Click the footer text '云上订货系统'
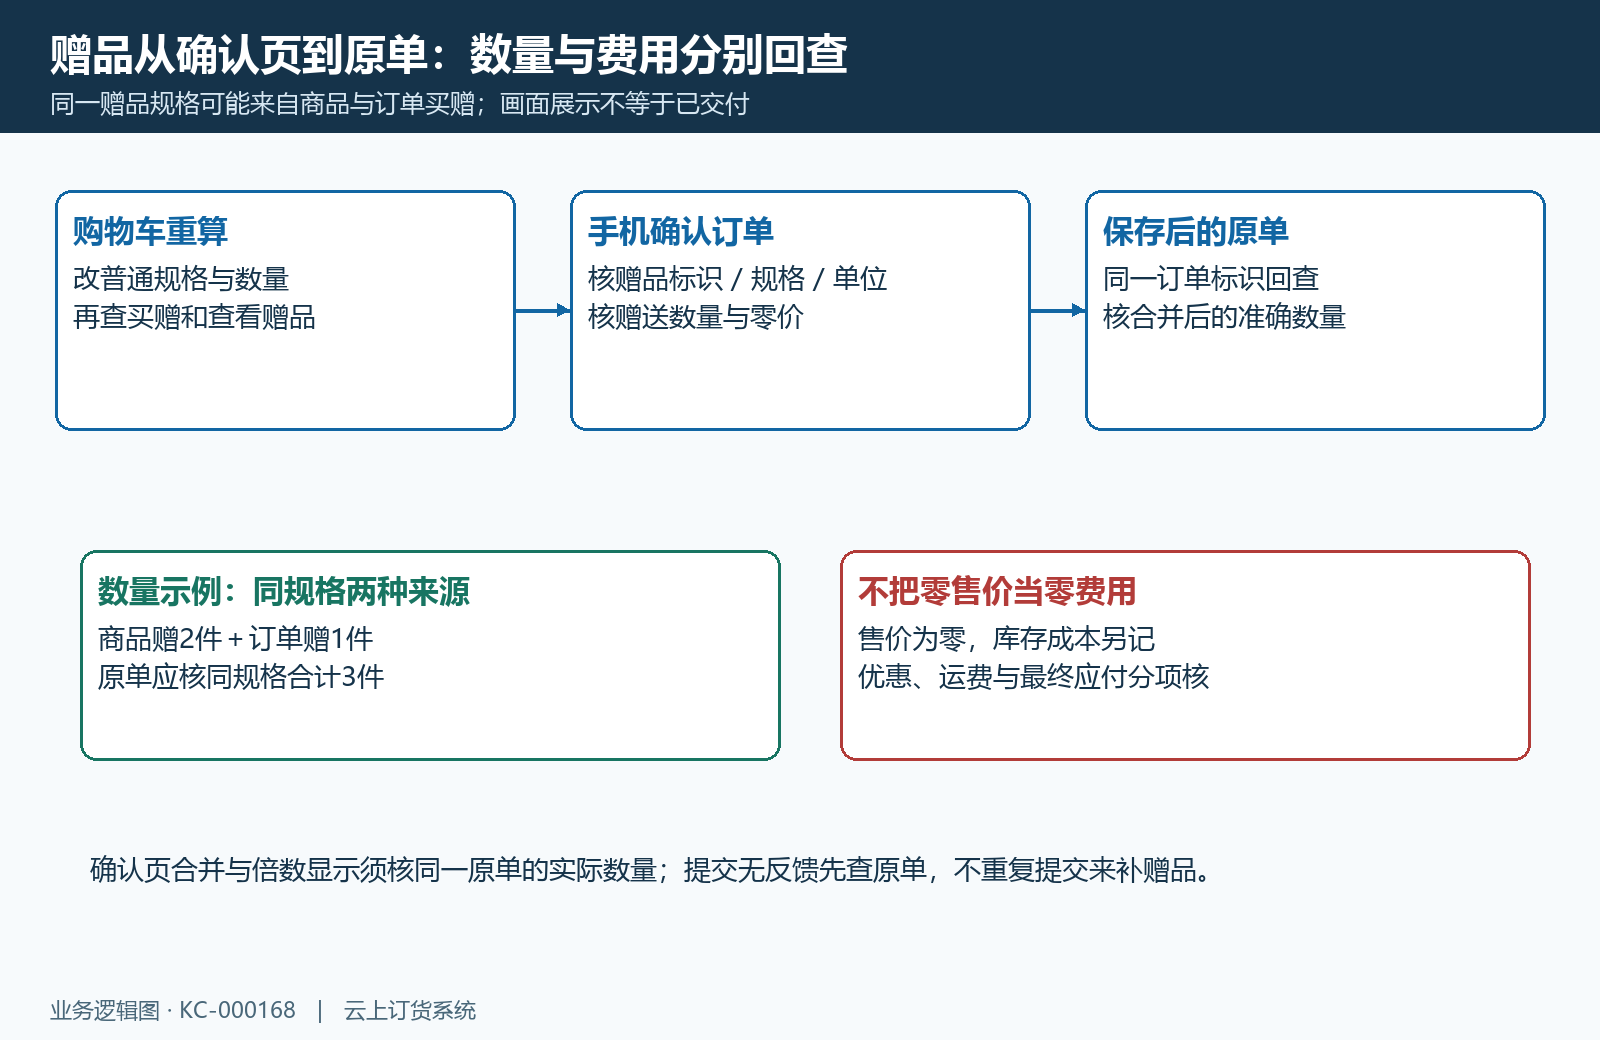Image resolution: width=1600 pixels, height=1040 pixels. pyautogui.click(x=410, y=1010)
